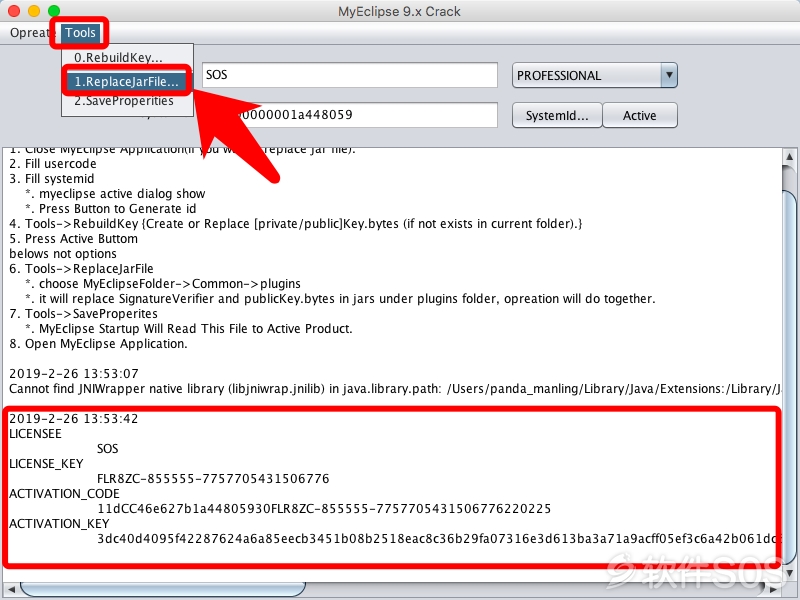Screen dimensions: 800x600
Task: Click 'choose MyEclipseFolder->Common->plugins' line
Action: click(163, 284)
